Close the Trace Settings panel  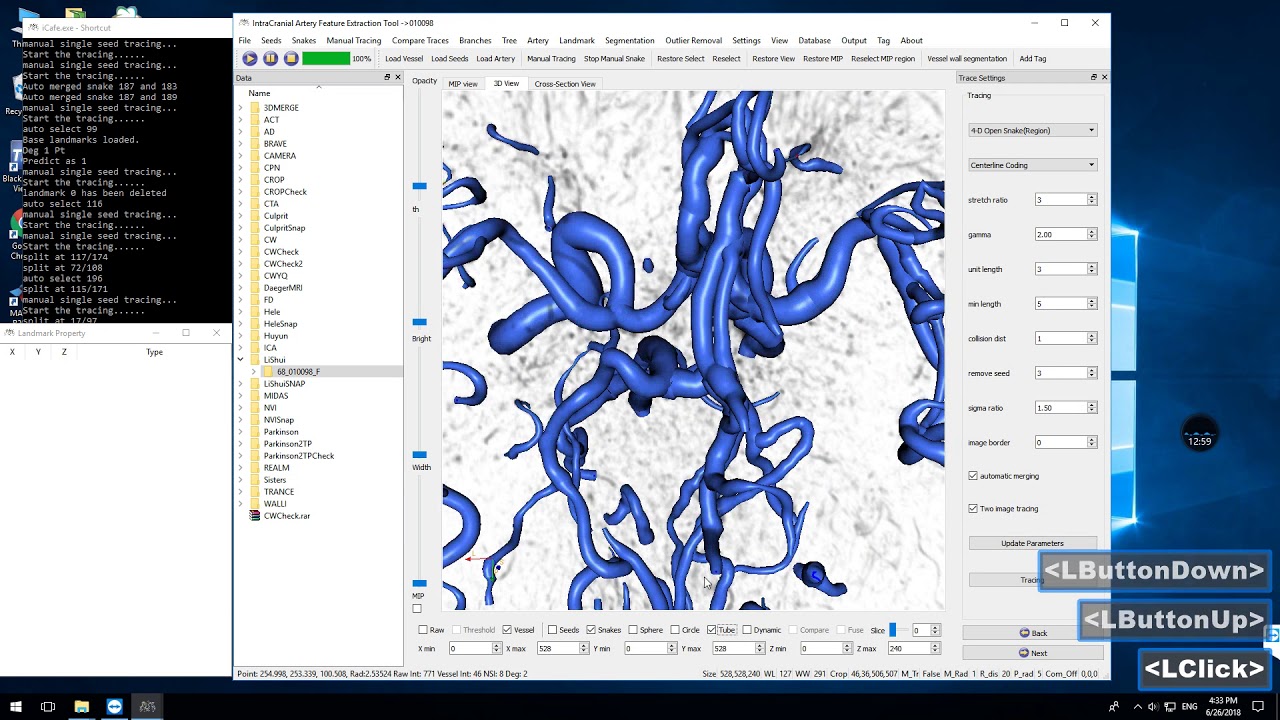(1104, 78)
